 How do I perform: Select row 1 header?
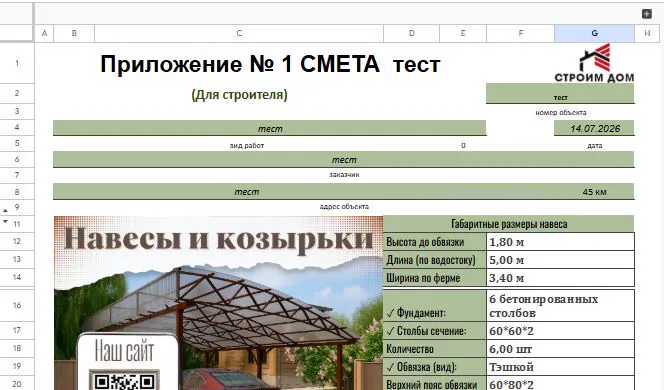point(17,63)
